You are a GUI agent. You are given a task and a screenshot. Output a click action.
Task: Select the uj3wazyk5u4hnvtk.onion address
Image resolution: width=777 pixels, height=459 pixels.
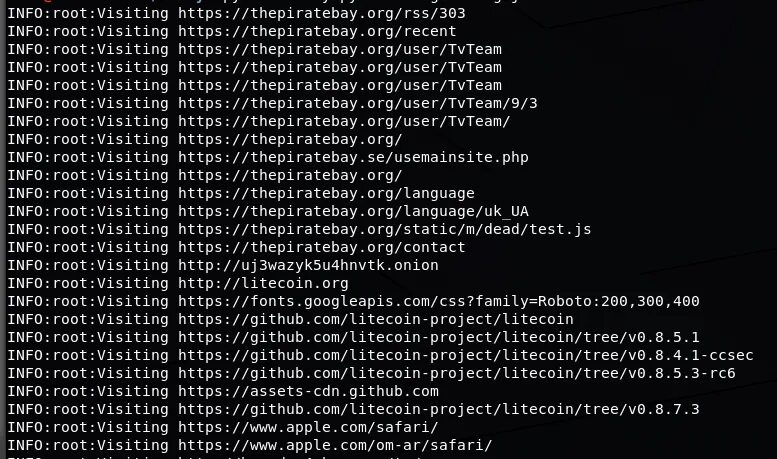pyautogui.click(x=308, y=265)
